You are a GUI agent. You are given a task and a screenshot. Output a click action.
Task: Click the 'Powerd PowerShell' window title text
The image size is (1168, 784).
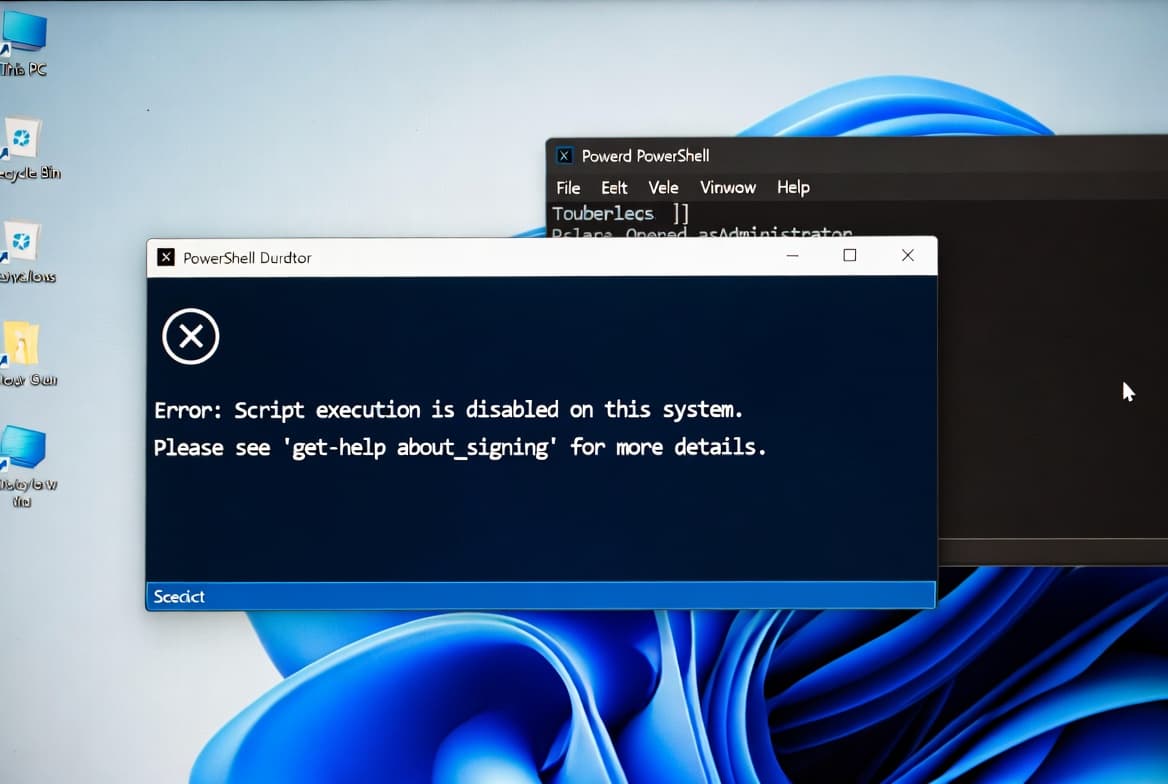(x=645, y=156)
